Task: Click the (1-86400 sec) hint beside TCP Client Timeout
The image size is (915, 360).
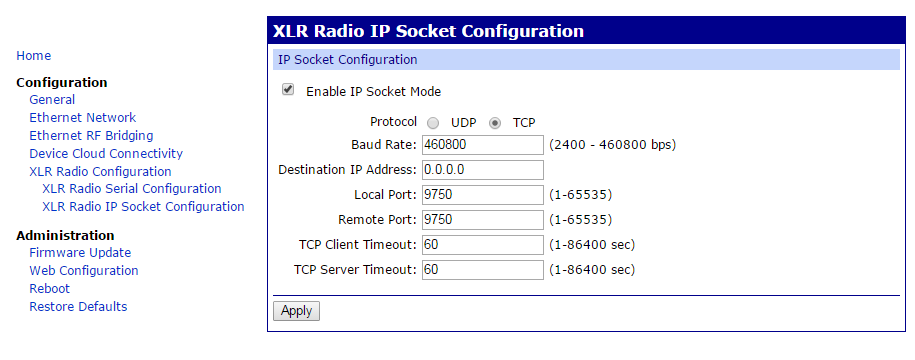Action: 592,245
